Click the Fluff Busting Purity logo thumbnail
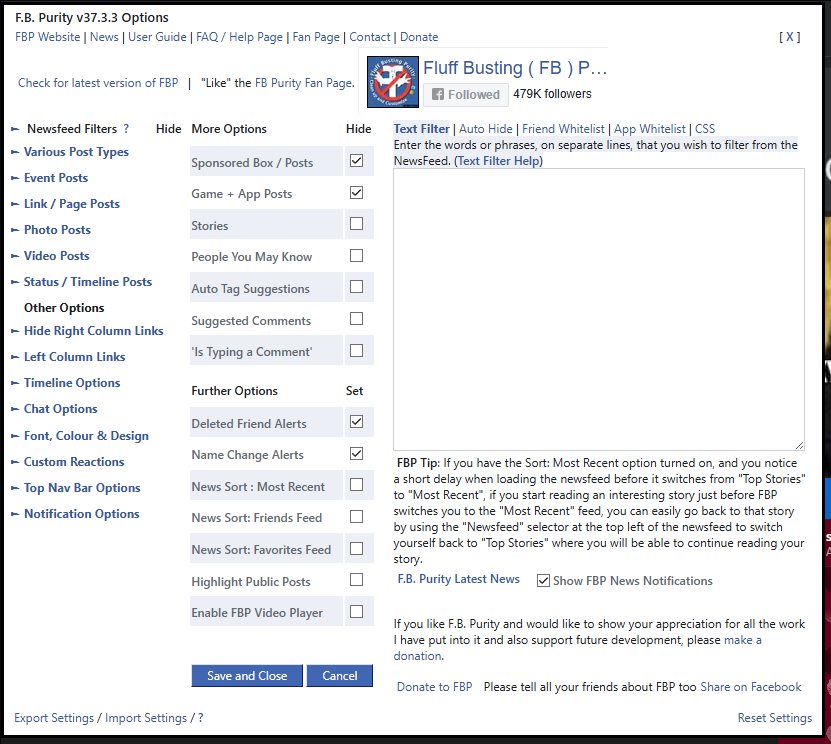This screenshot has height=744, width=831. coord(393,82)
